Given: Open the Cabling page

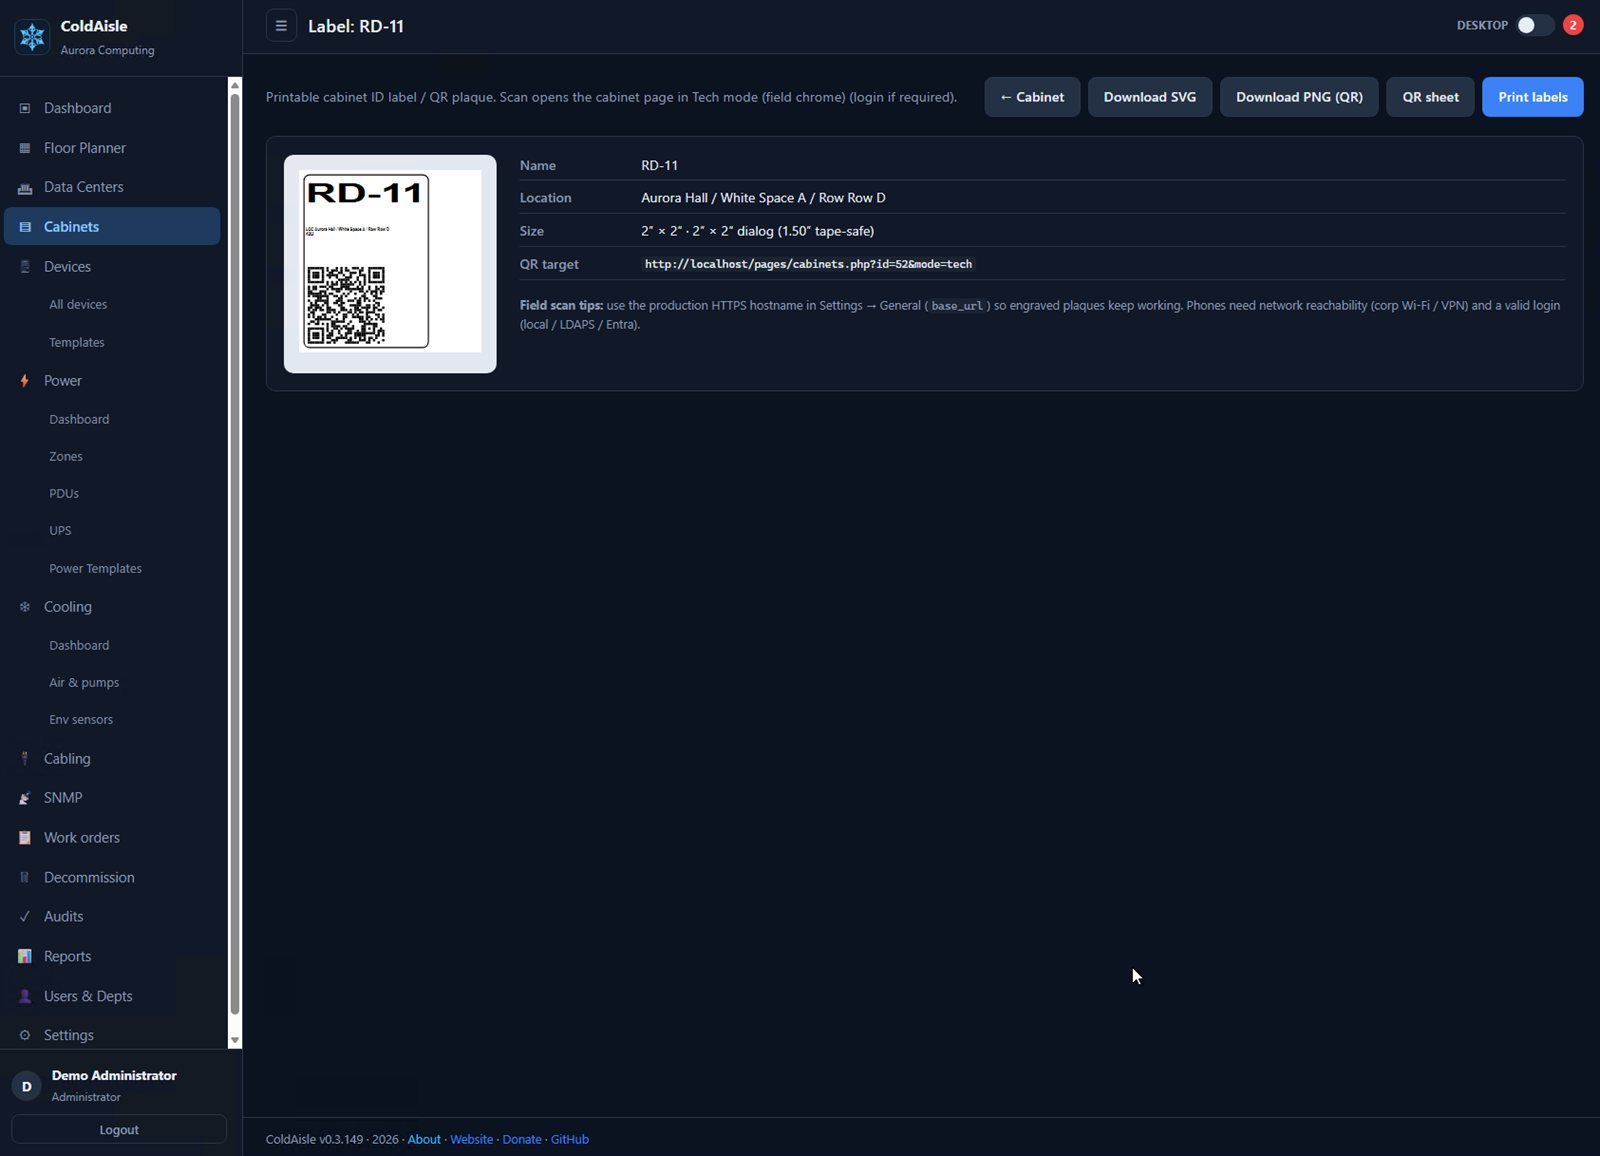Looking at the screenshot, I should point(112,759).
